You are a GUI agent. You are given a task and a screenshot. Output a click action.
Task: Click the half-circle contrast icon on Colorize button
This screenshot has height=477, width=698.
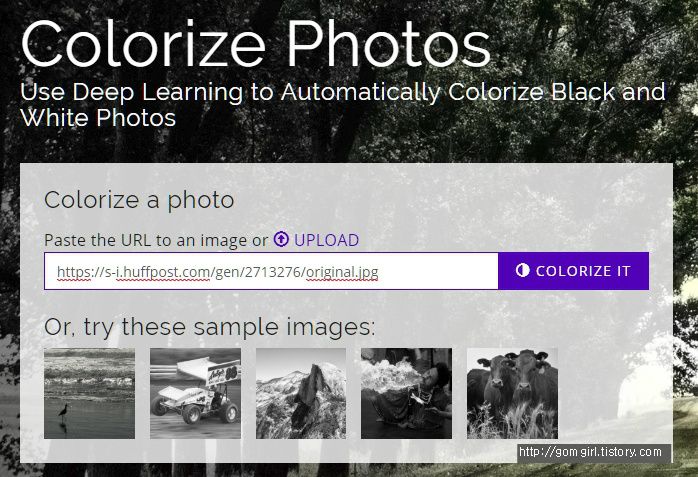pos(522,270)
